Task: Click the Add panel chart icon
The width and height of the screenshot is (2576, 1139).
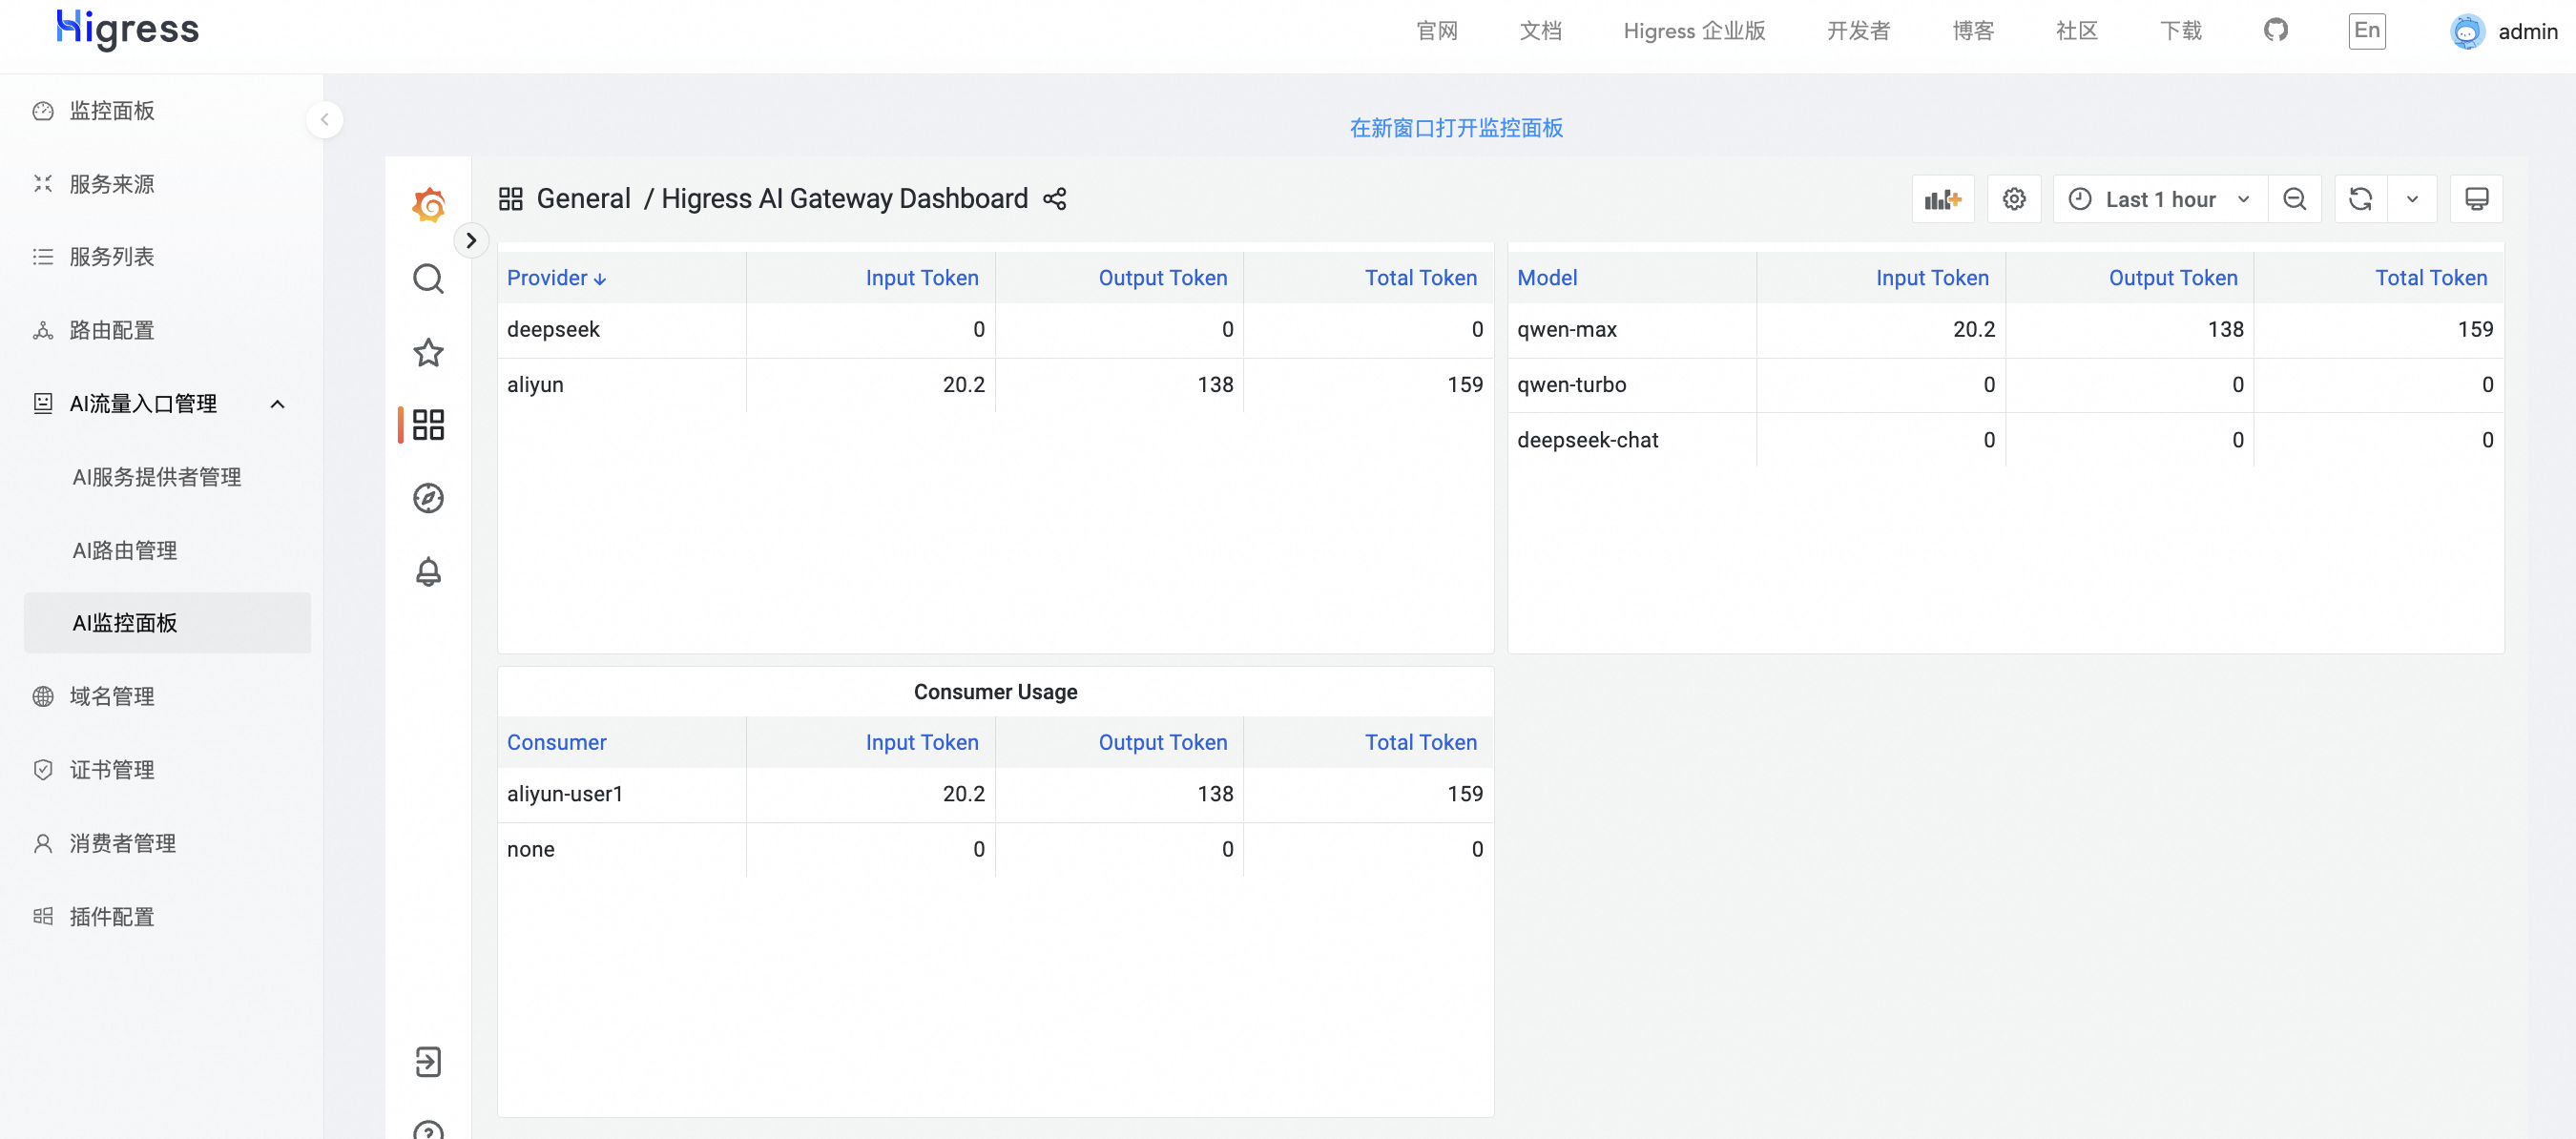Action: tap(1942, 199)
